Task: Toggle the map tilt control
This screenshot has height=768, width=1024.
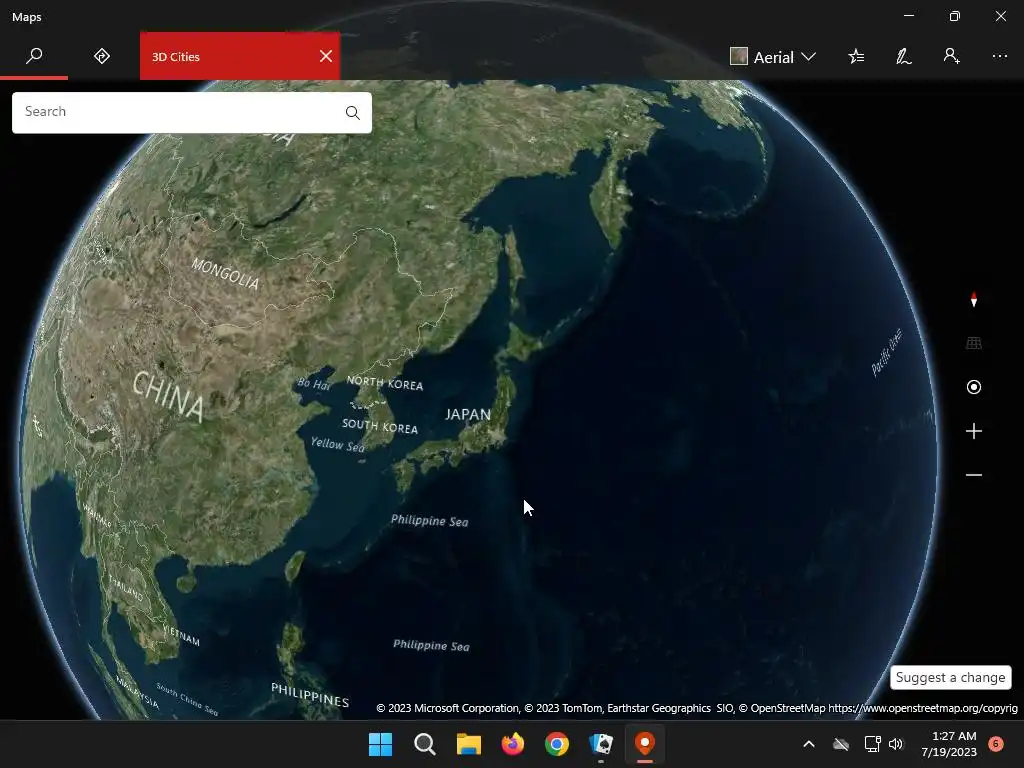Action: tap(974, 343)
